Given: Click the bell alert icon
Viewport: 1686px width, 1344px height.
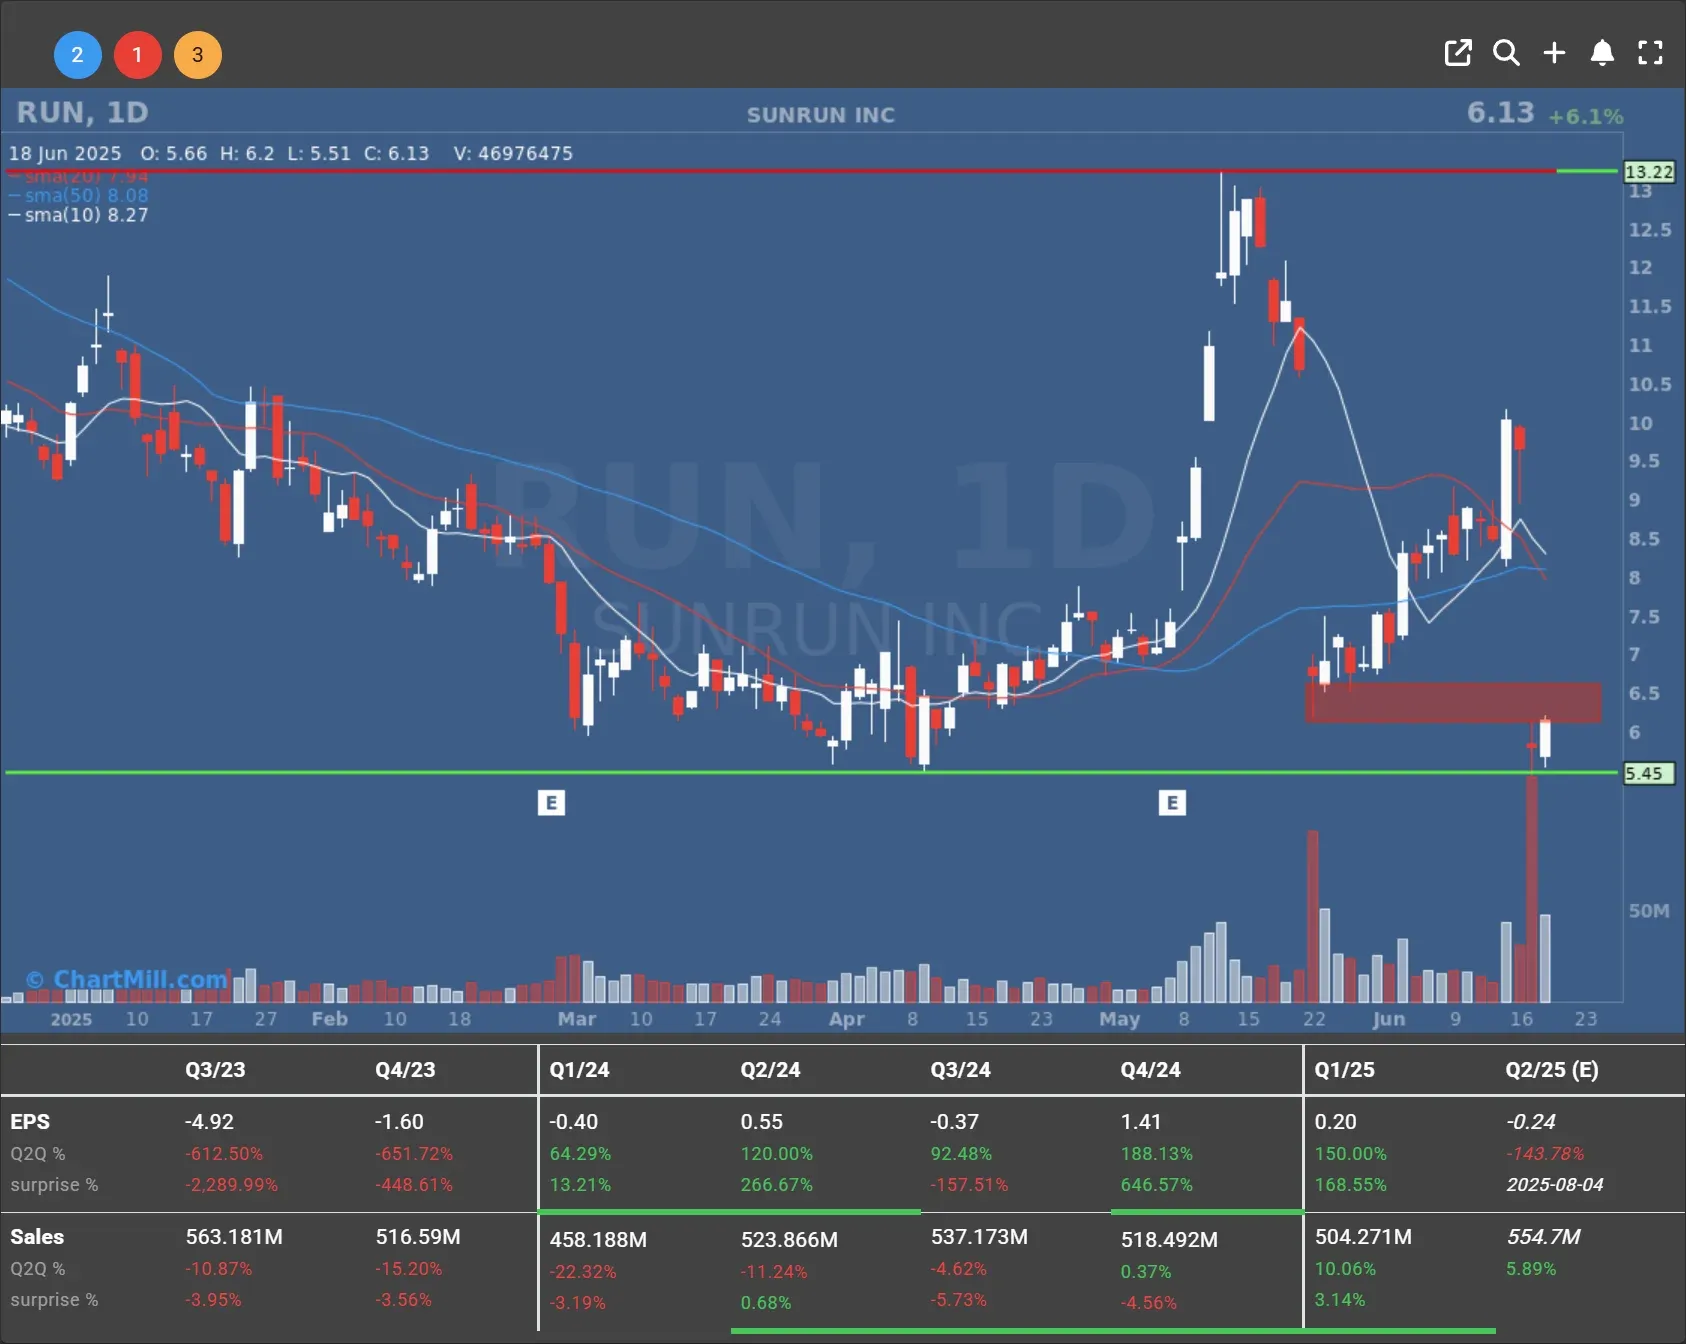Looking at the screenshot, I should (1602, 53).
